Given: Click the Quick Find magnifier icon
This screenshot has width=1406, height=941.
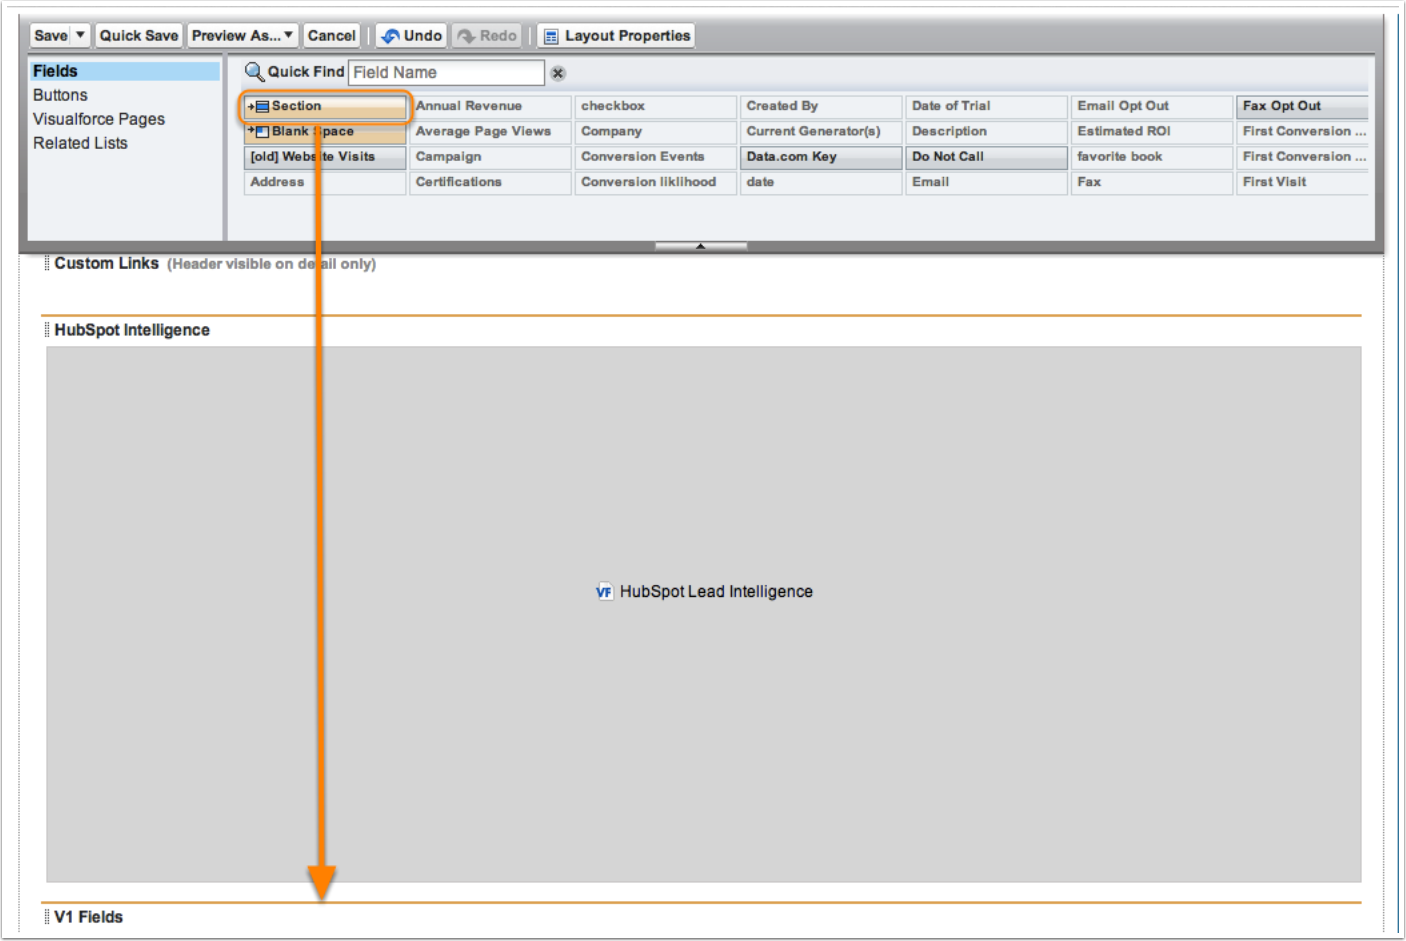Looking at the screenshot, I should (254, 72).
